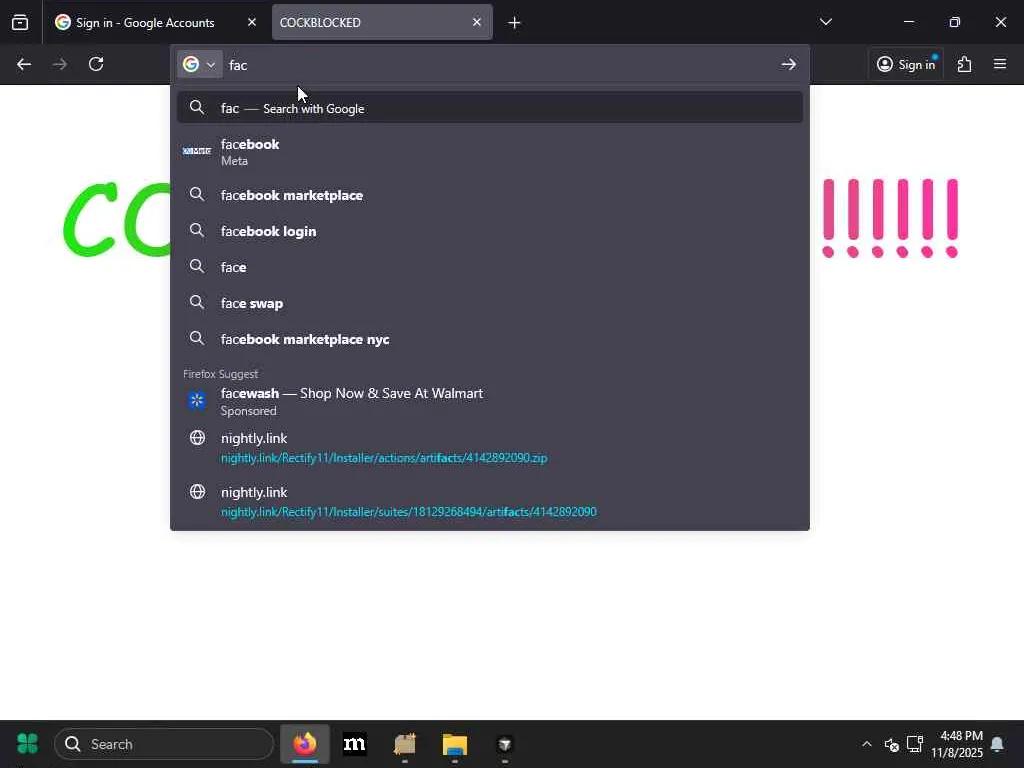The width and height of the screenshot is (1024, 768).
Task: Click the globe icon of the 4142892090.zip entry
Action: pyautogui.click(x=197, y=438)
